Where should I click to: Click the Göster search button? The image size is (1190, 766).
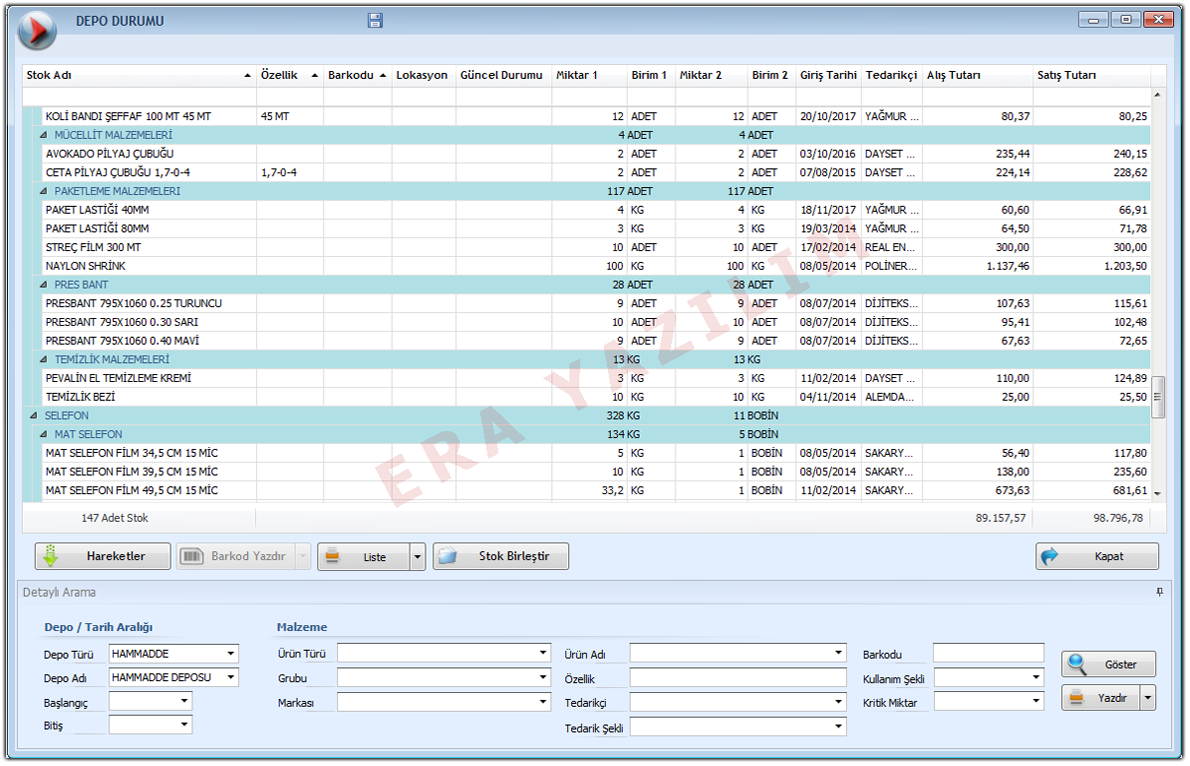1108,664
